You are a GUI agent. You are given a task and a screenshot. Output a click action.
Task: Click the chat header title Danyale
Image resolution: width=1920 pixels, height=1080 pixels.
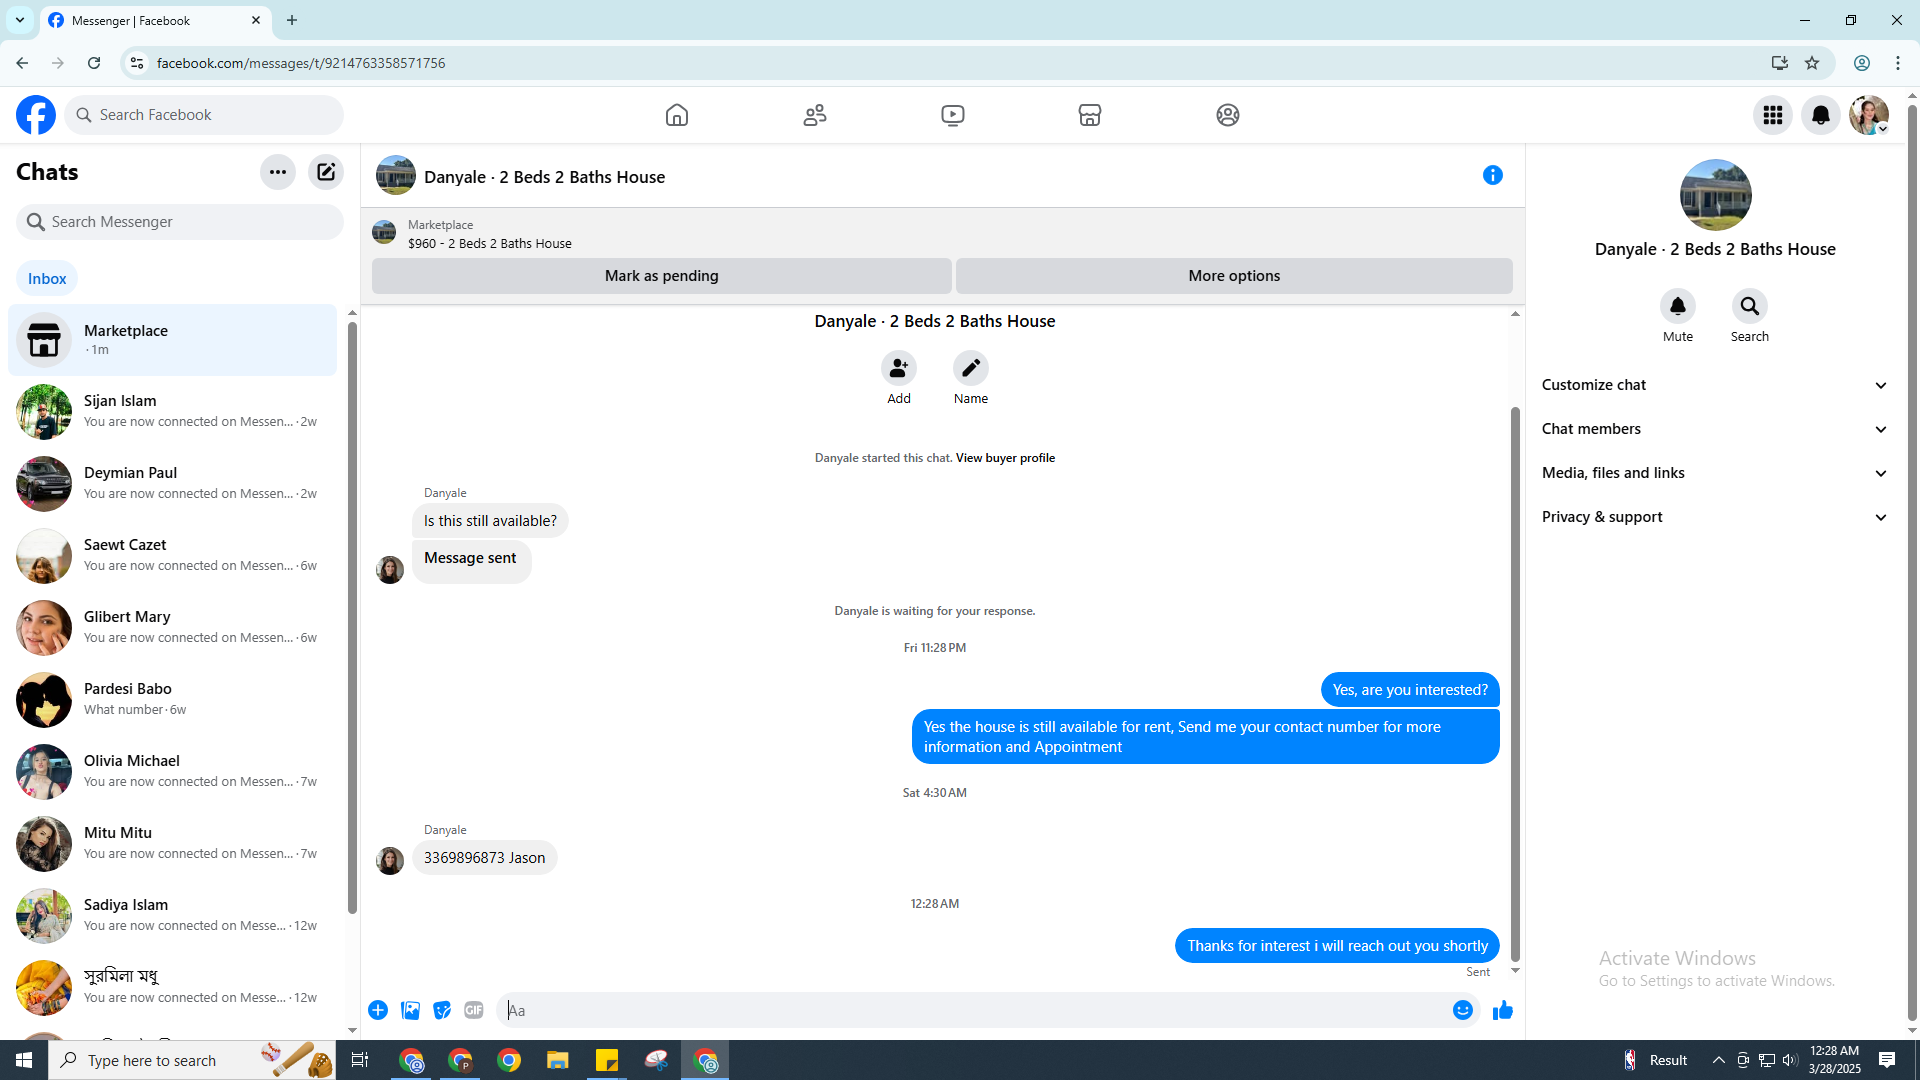[544, 177]
